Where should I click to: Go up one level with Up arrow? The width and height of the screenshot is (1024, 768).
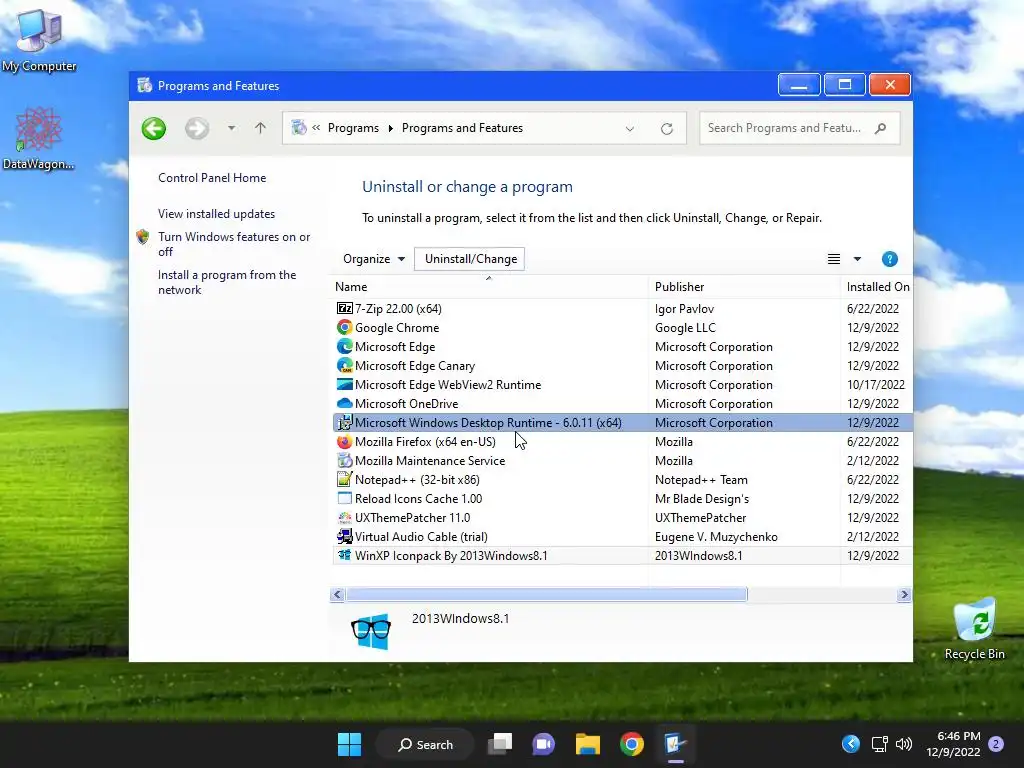[x=260, y=128]
